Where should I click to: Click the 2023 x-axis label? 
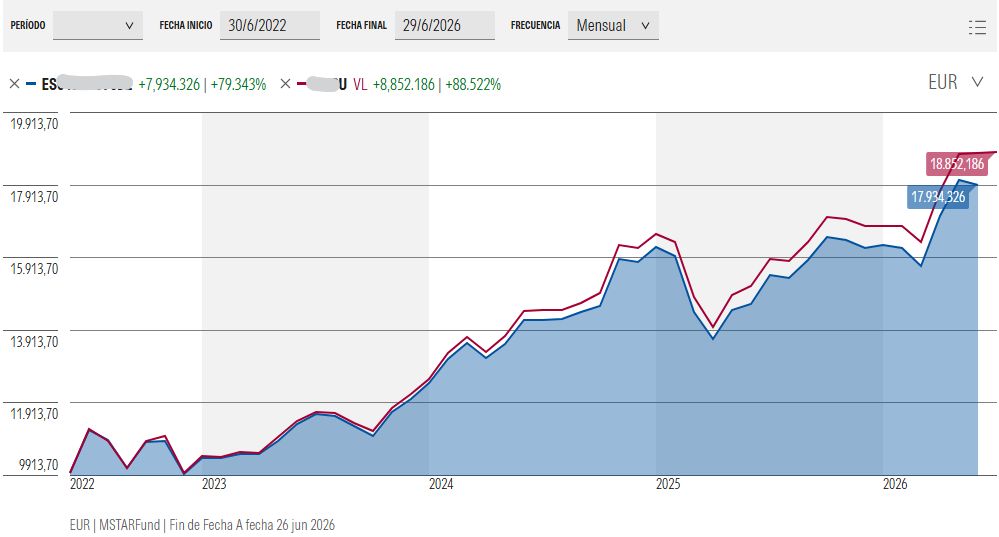(214, 484)
